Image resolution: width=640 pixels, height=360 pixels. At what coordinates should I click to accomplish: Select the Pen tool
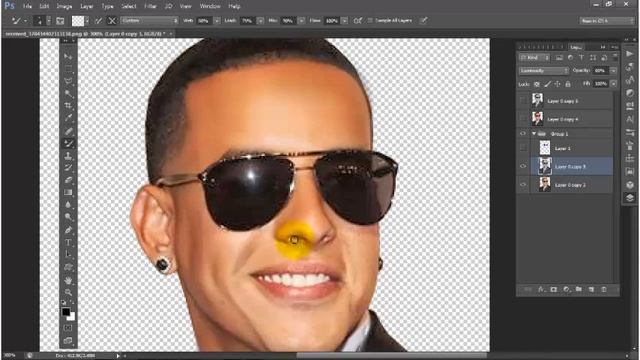pos(68,230)
